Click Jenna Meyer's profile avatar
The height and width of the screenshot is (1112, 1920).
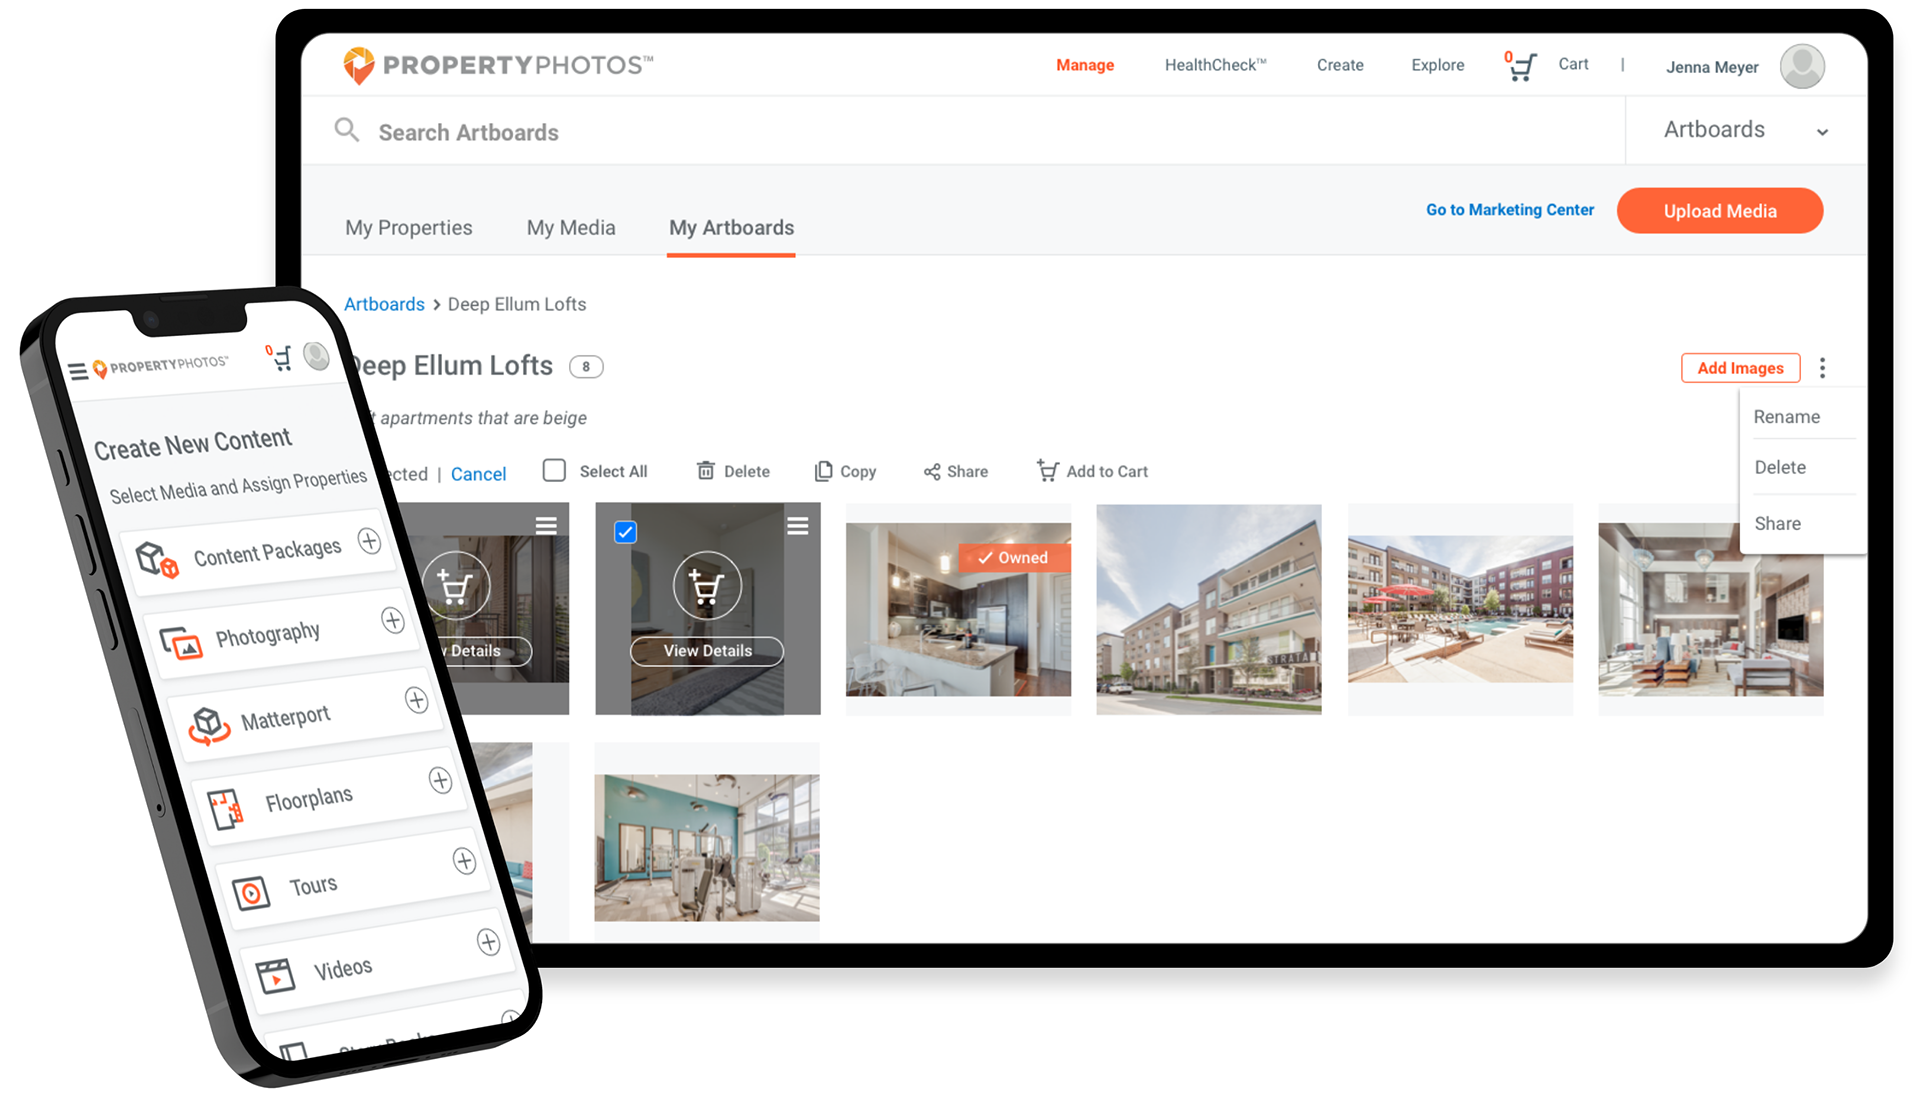1802,66
